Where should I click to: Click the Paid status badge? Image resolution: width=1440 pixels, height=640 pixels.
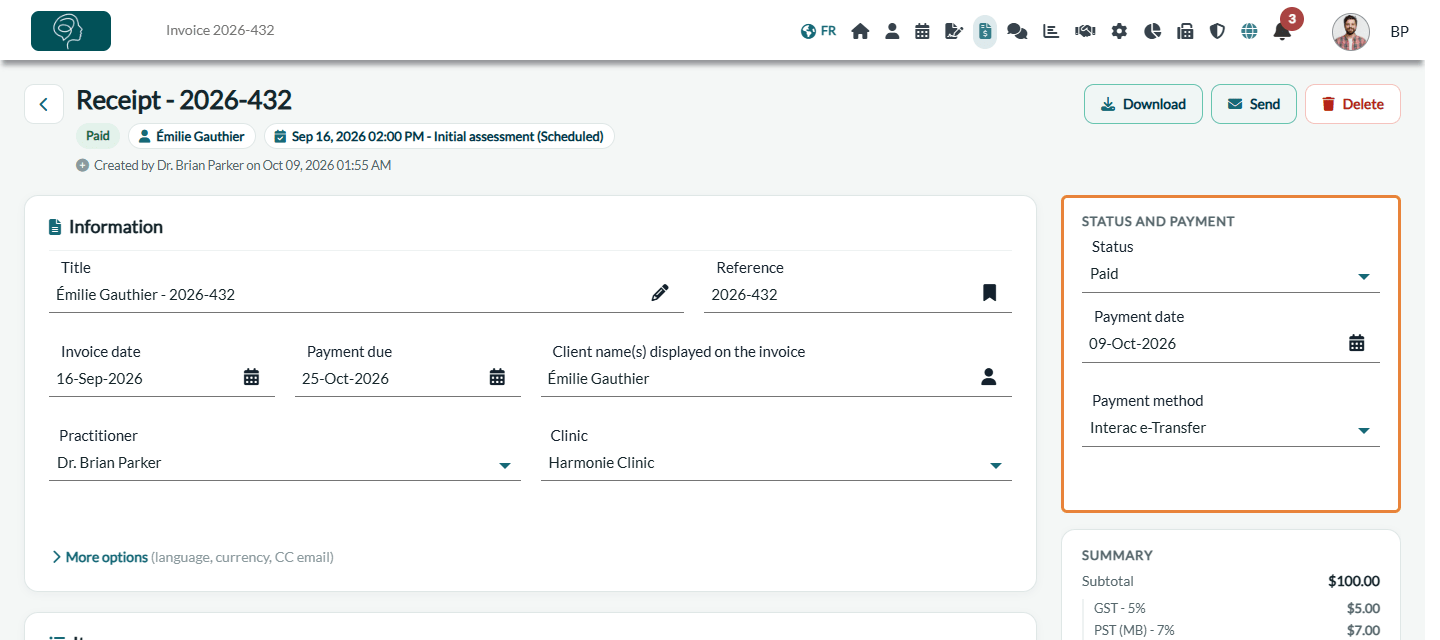pyautogui.click(x=98, y=136)
